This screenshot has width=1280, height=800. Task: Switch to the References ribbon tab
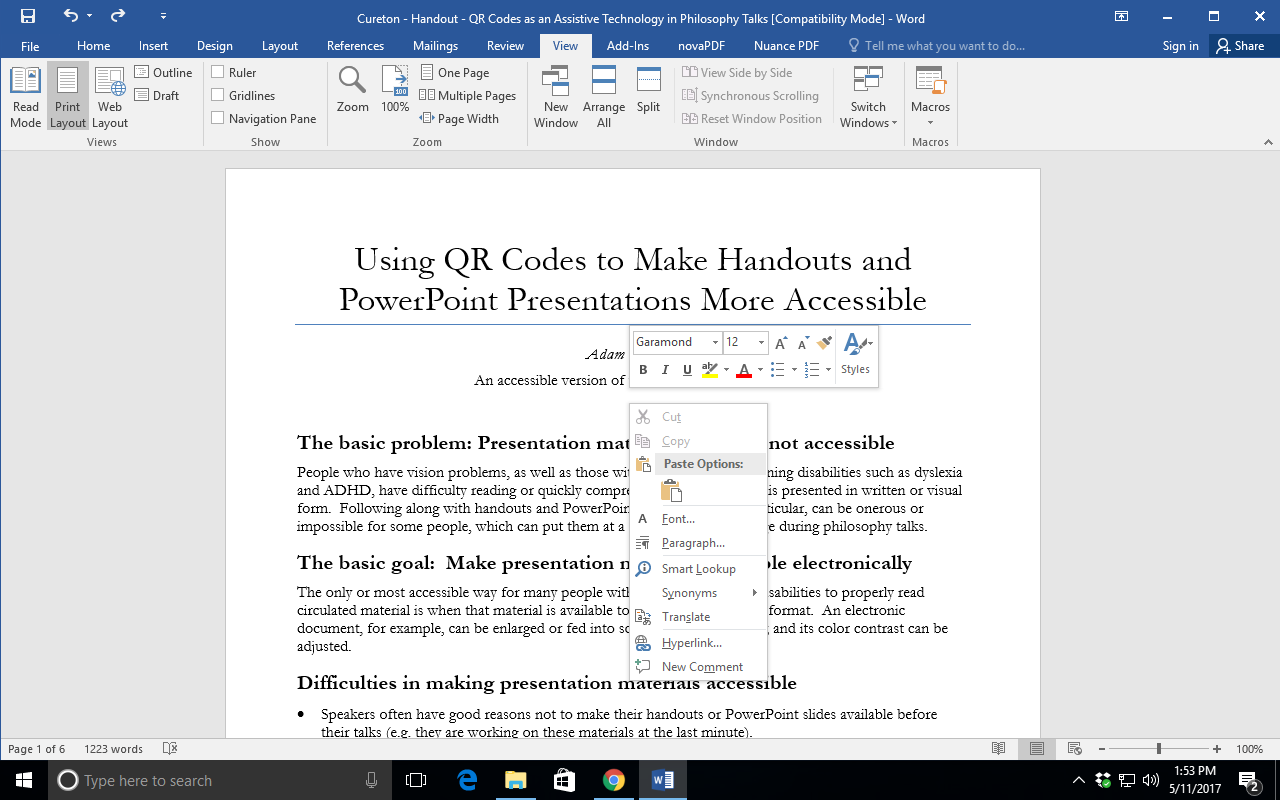point(355,46)
